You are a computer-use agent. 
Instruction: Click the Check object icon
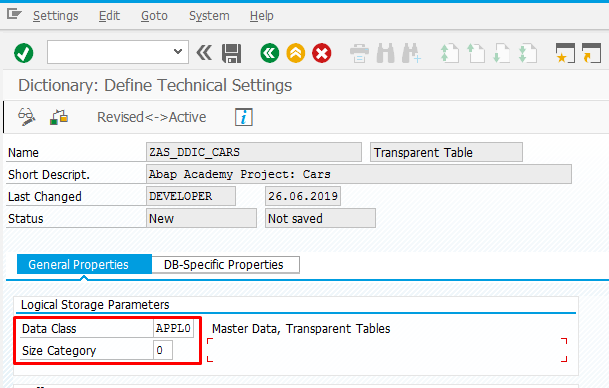(59, 117)
